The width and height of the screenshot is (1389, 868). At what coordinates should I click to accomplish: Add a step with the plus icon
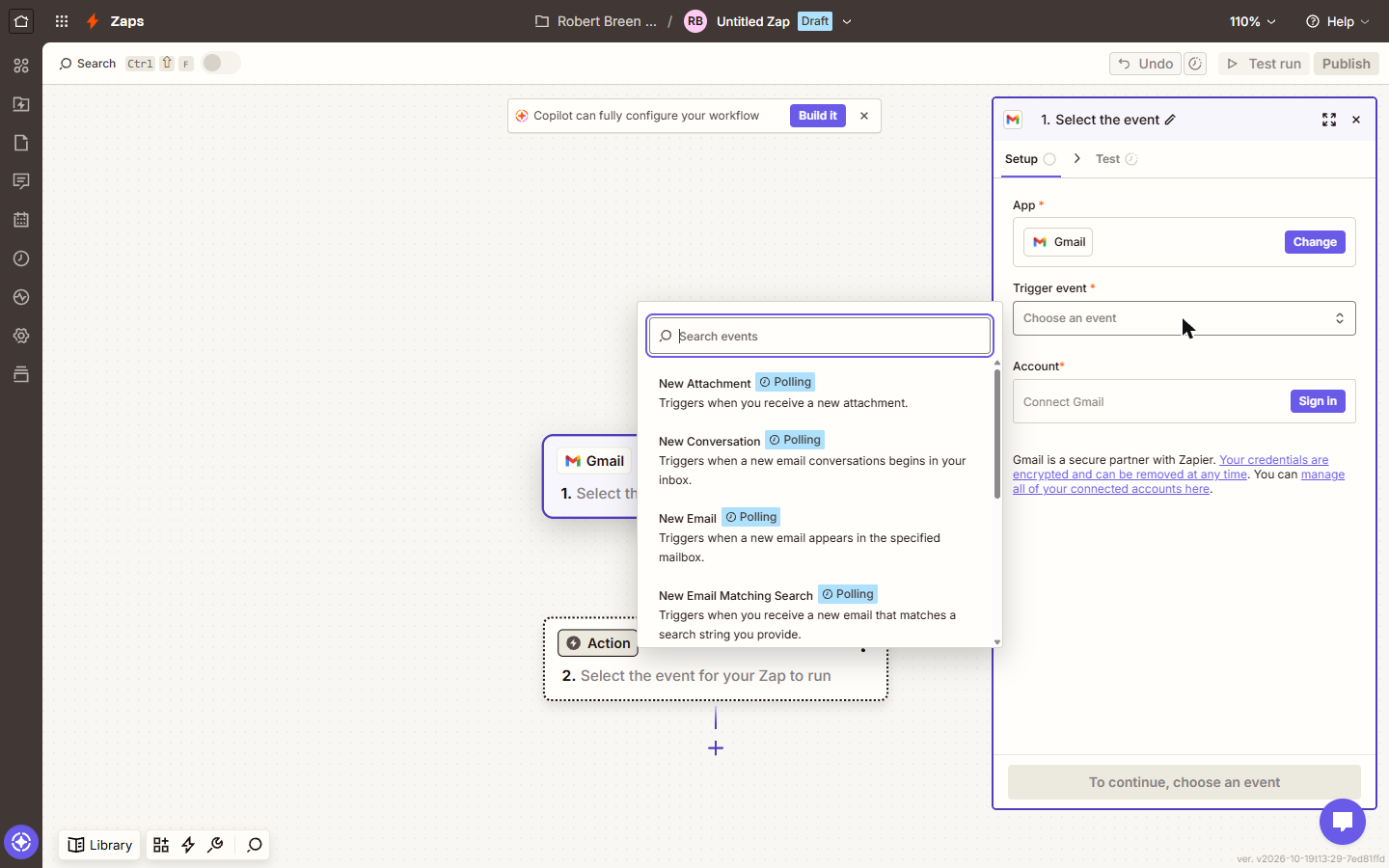coord(716,748)
